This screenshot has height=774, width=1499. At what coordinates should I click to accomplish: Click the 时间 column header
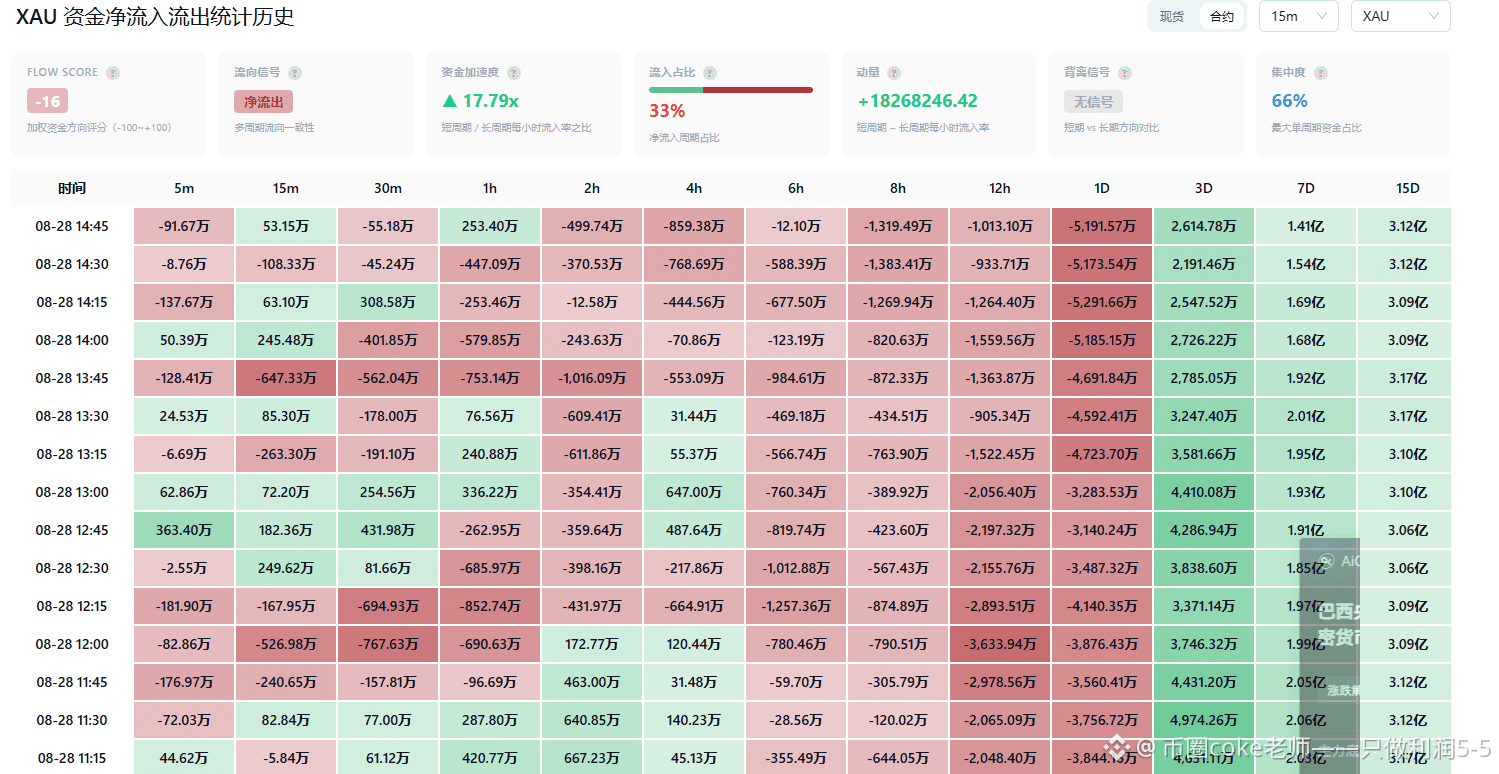click(72, 188)
